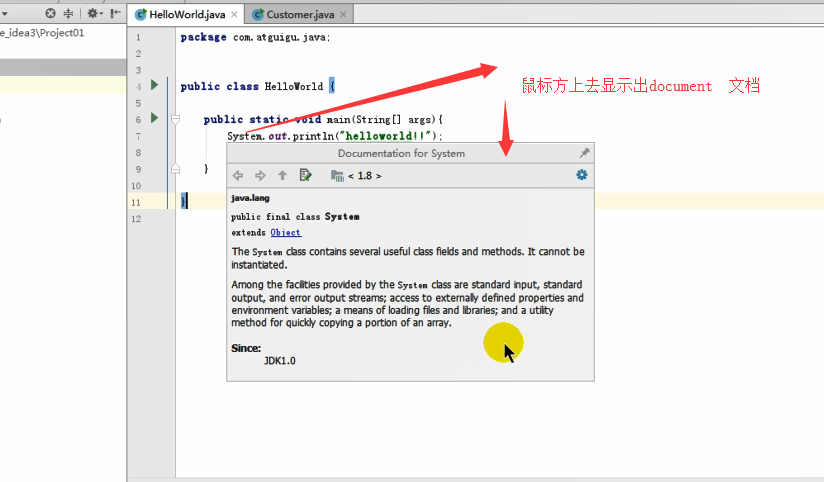The height and width of the screenshot is (482, 824).
Task: Click the external documentation library icon
Action: pos(337,176)
